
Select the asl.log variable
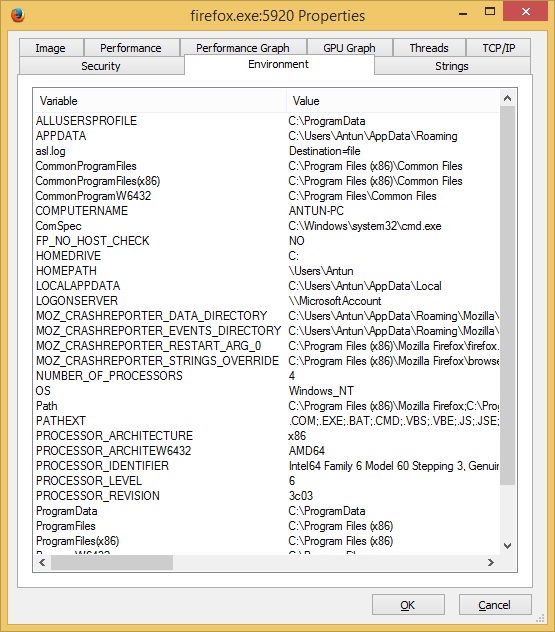(x=266, y=151)
